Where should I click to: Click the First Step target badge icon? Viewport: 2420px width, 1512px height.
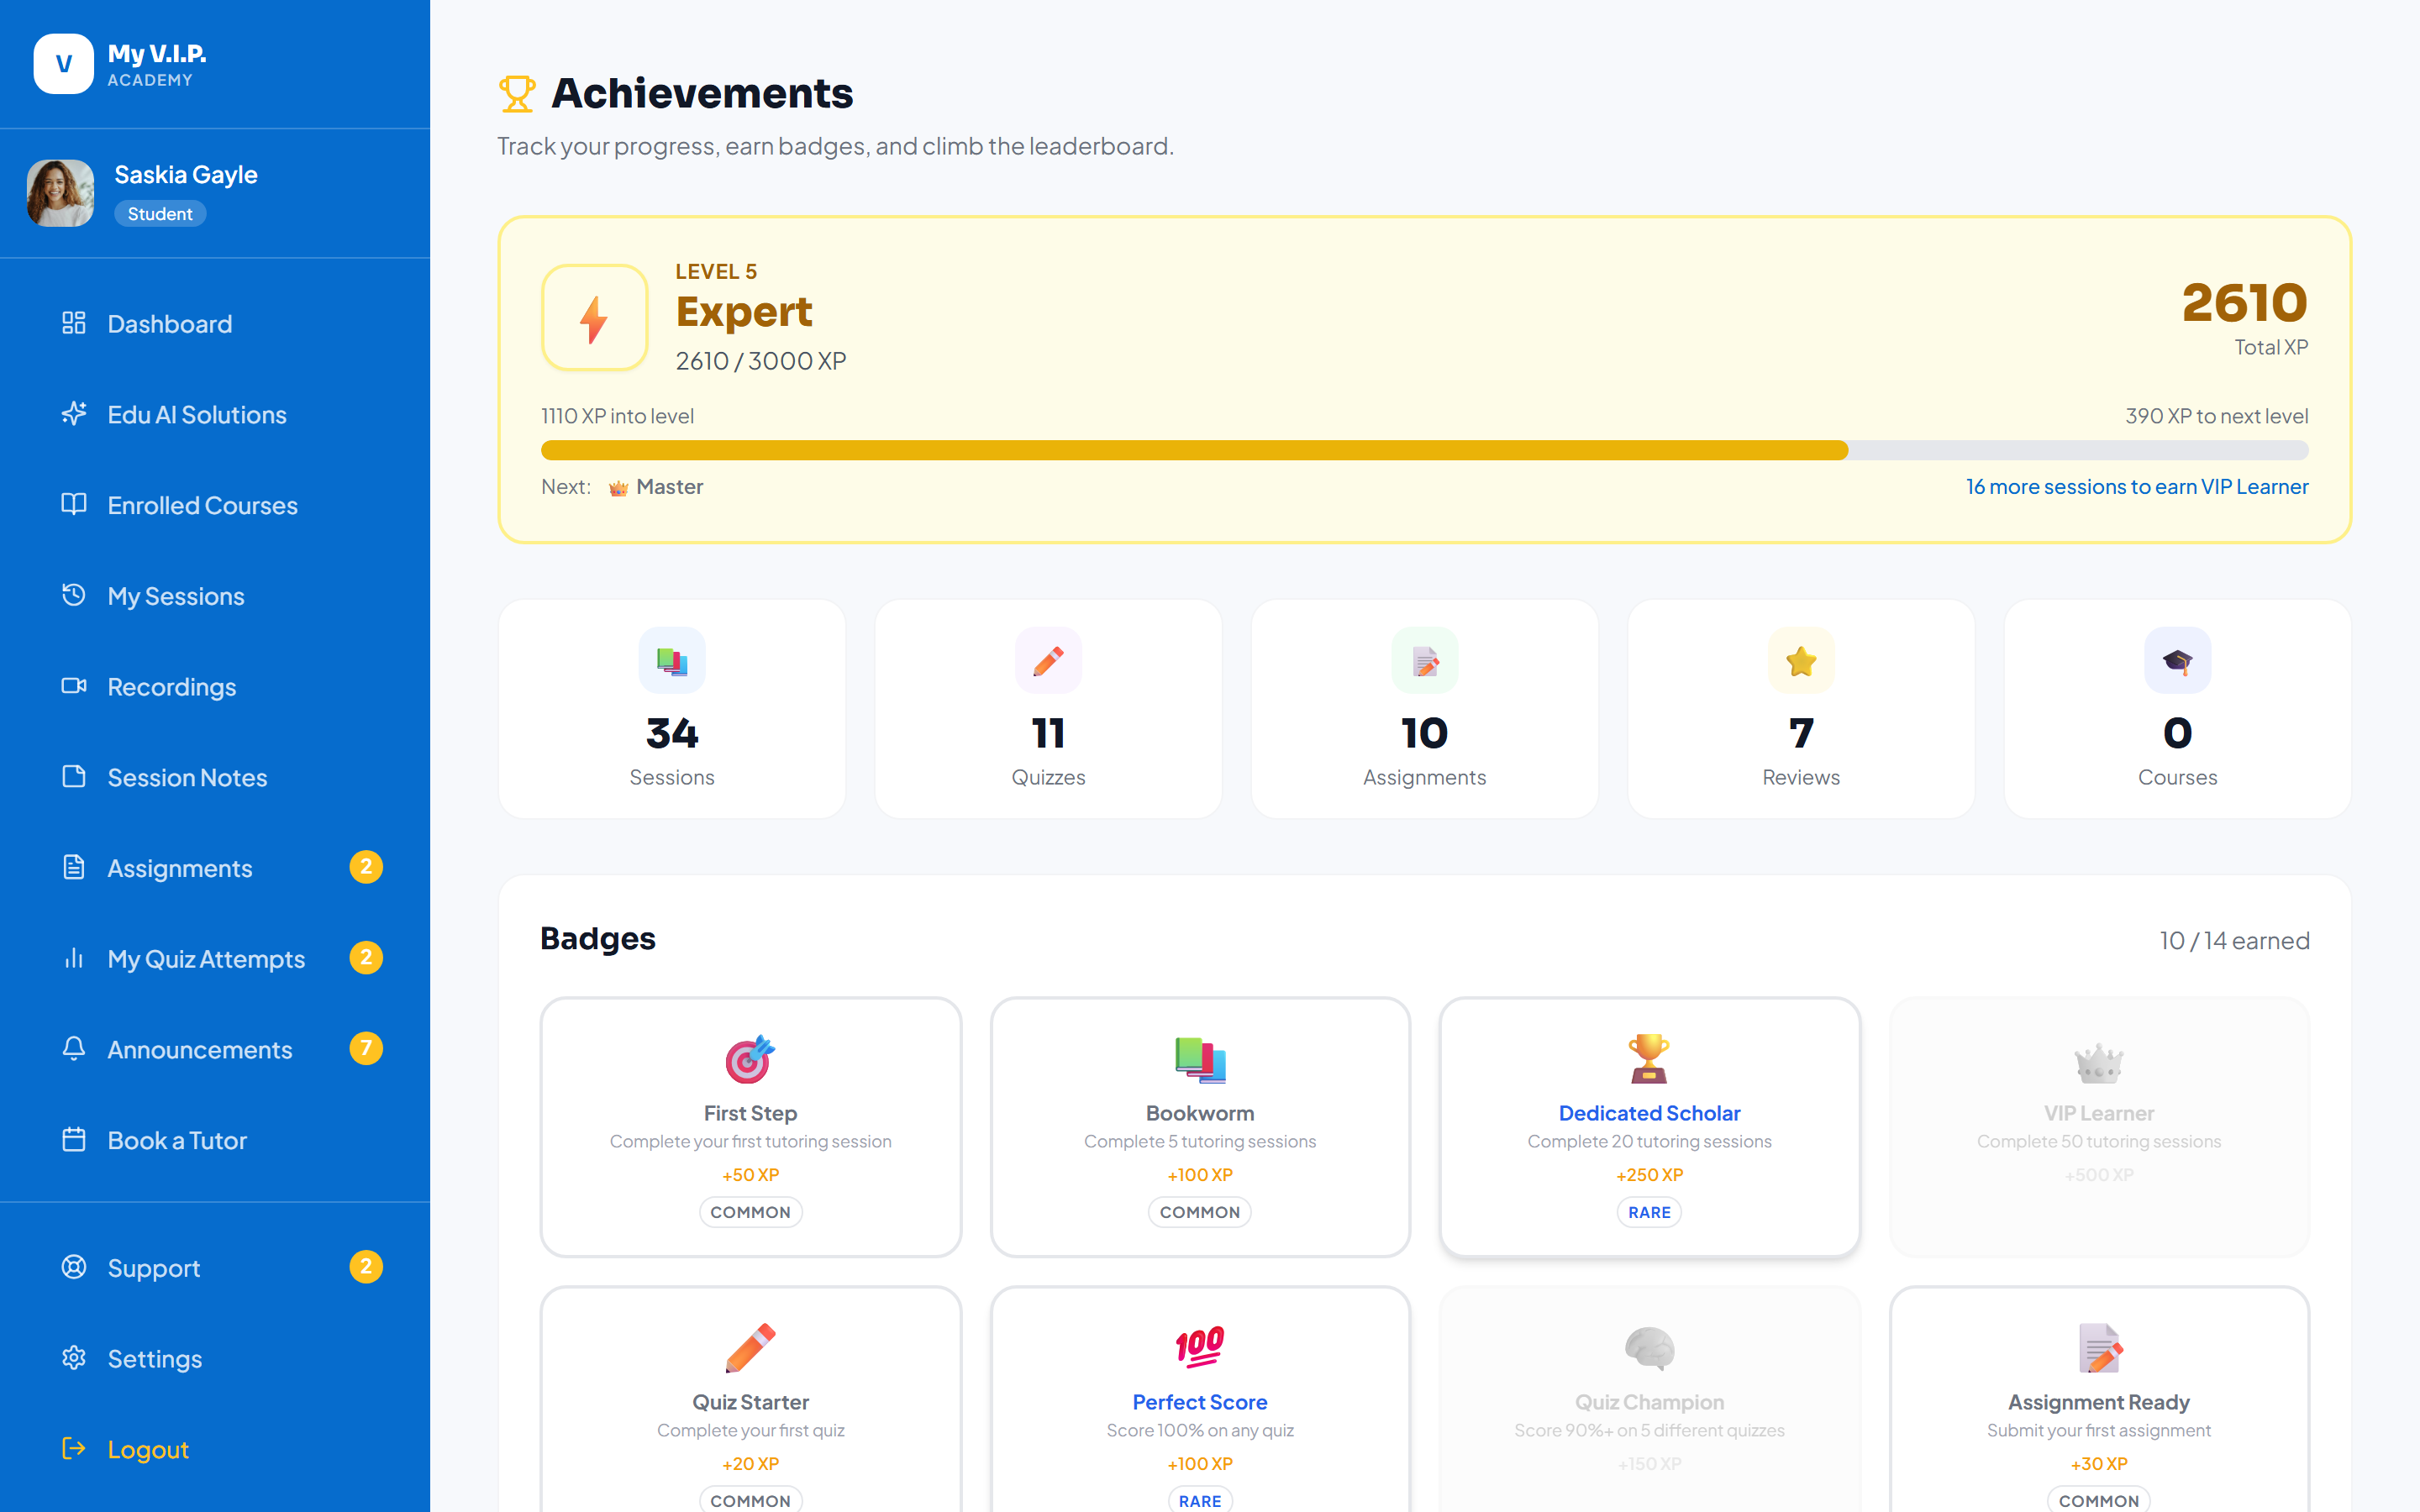tap(750, 1060)
